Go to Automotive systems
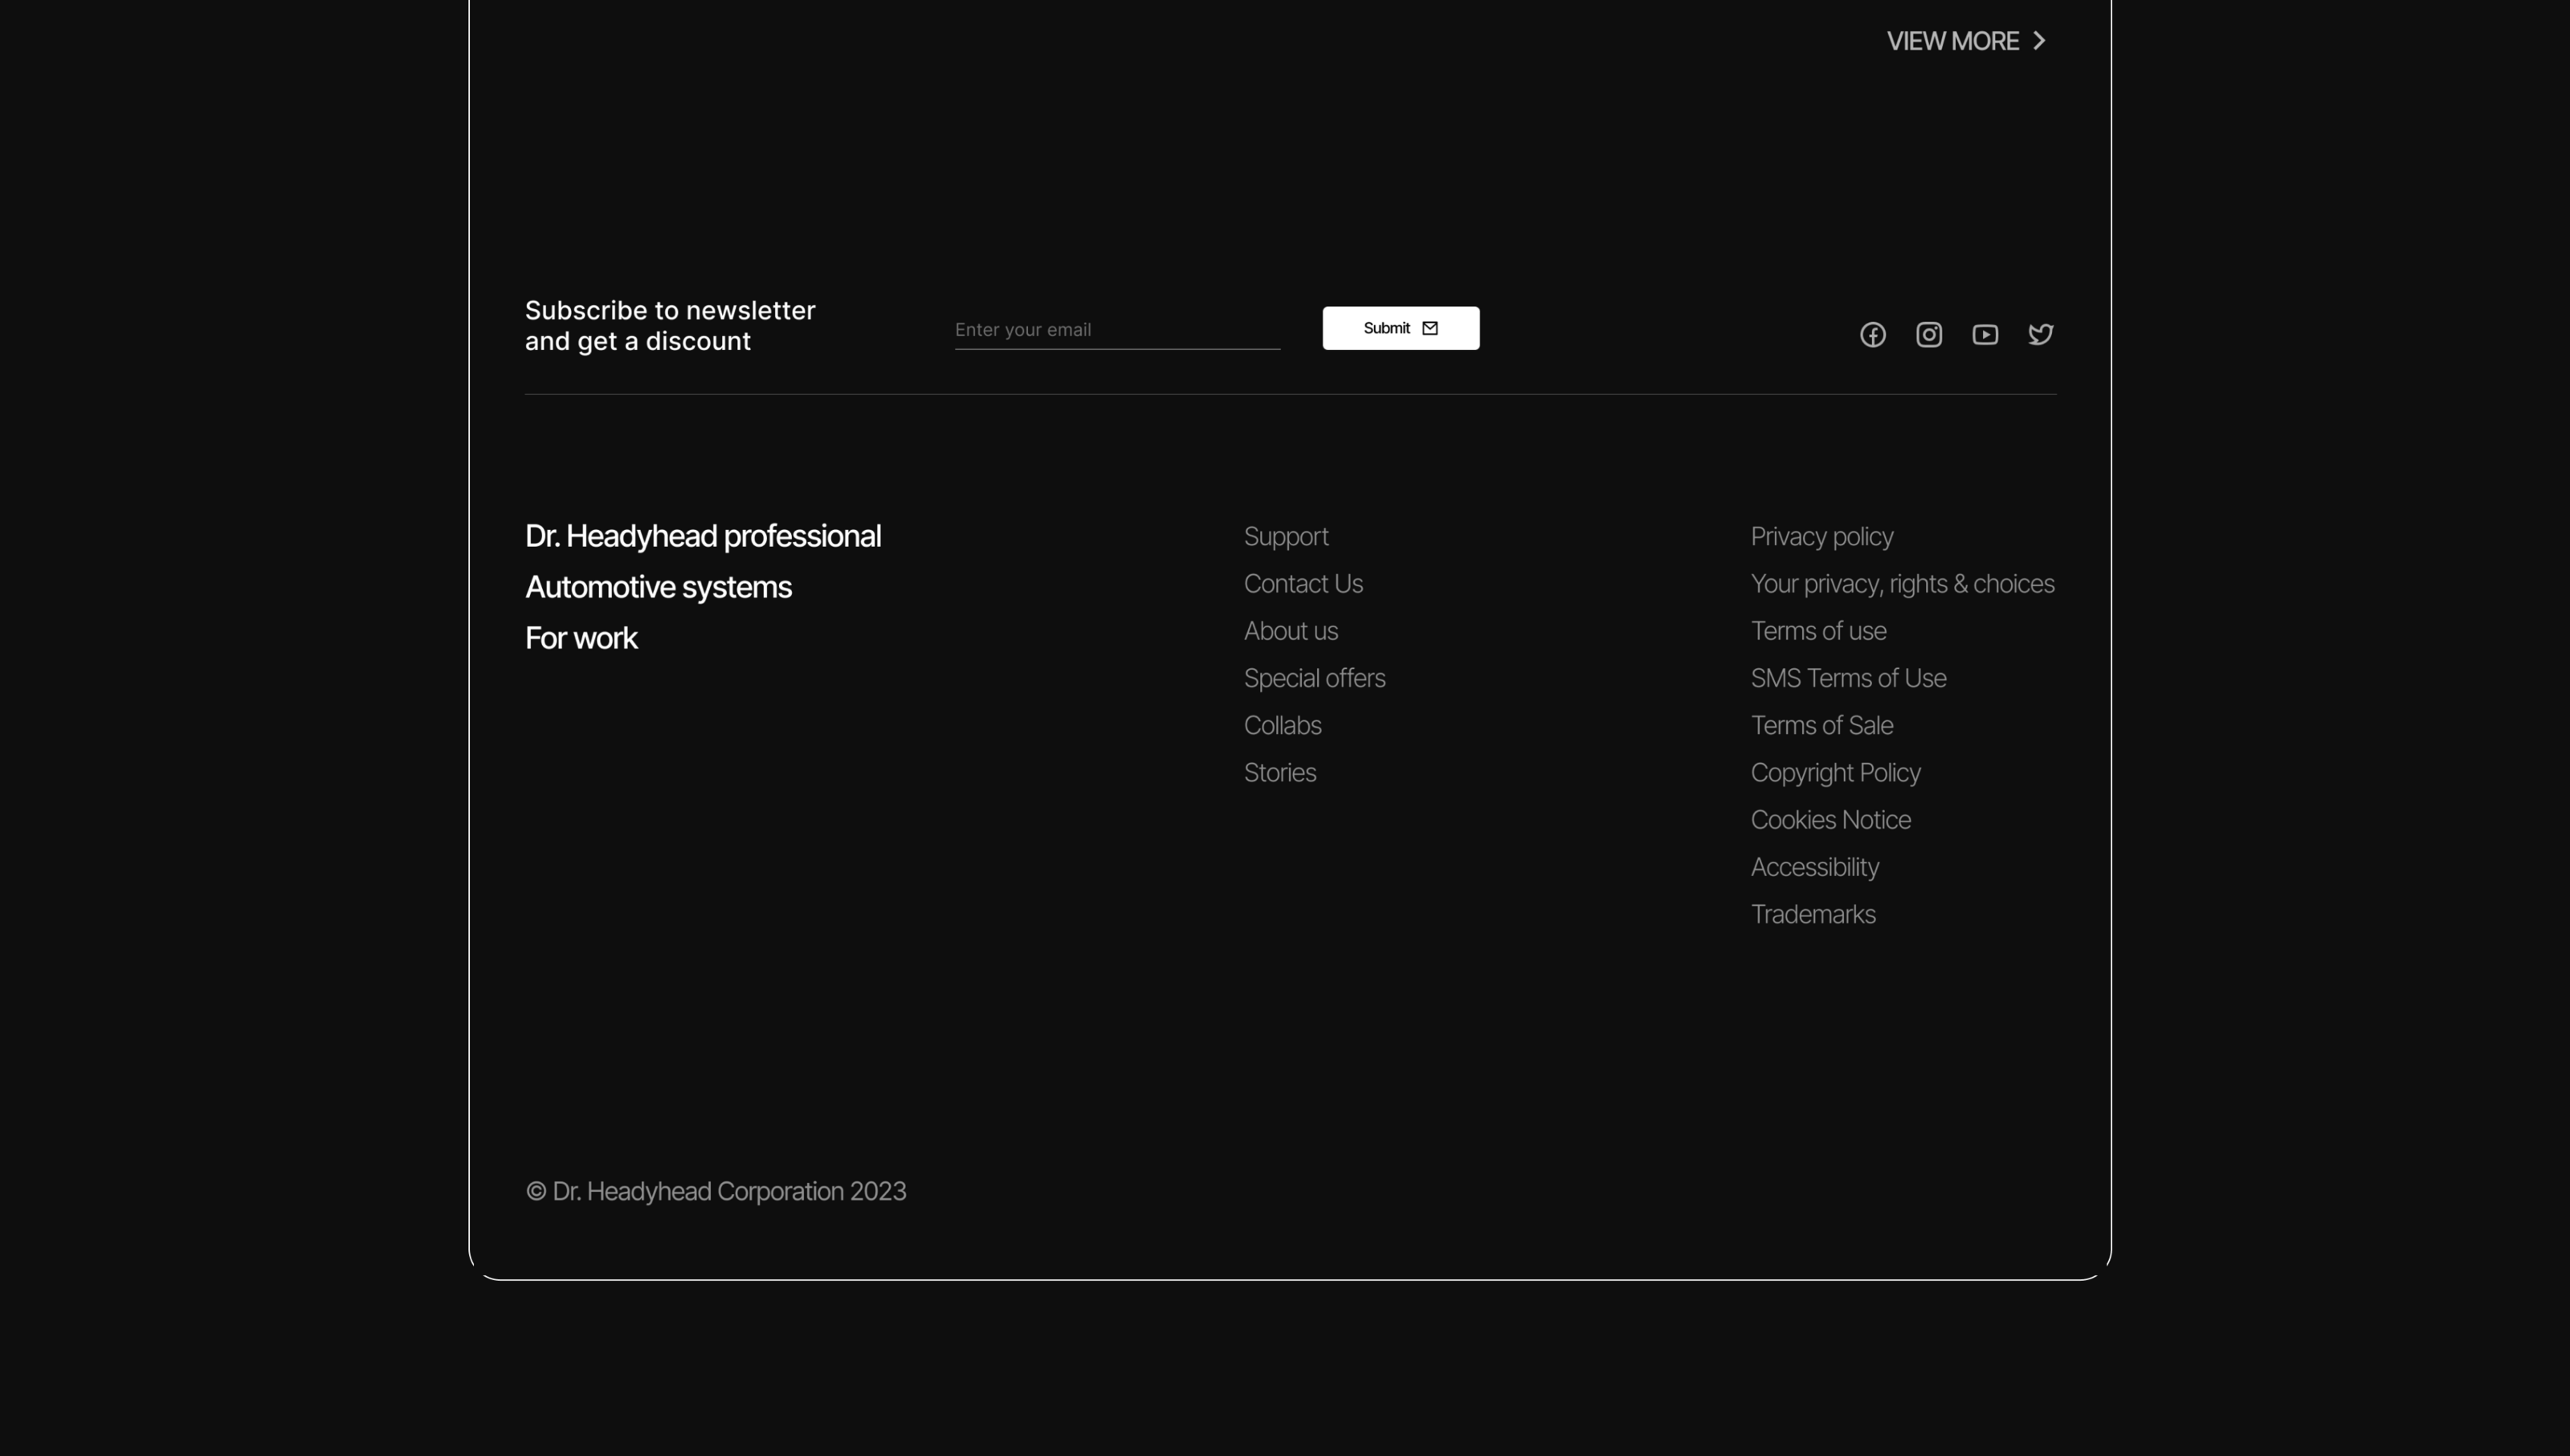2570x1456 pixels. pyautogui.click(x=658, y=587)
